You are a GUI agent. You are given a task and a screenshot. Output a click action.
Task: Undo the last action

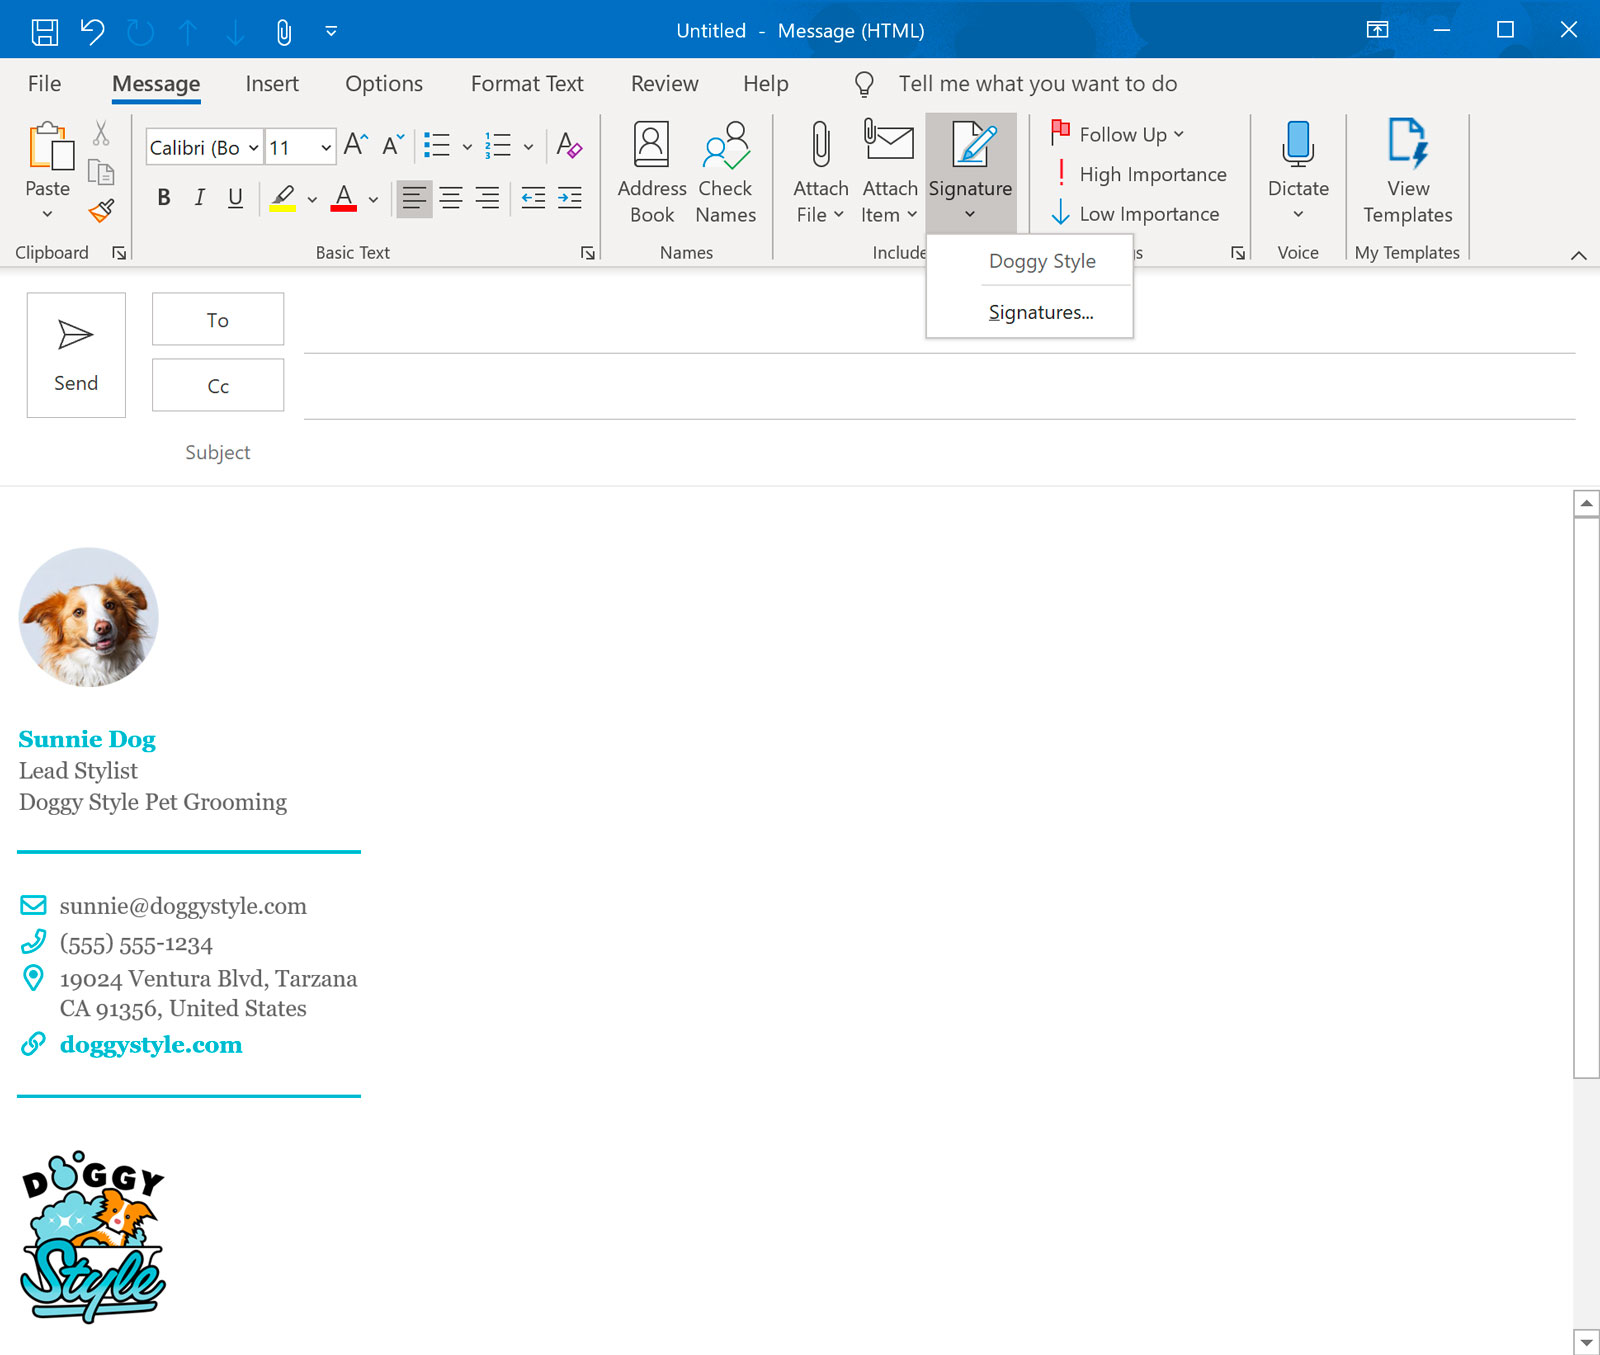coord(92,31)
